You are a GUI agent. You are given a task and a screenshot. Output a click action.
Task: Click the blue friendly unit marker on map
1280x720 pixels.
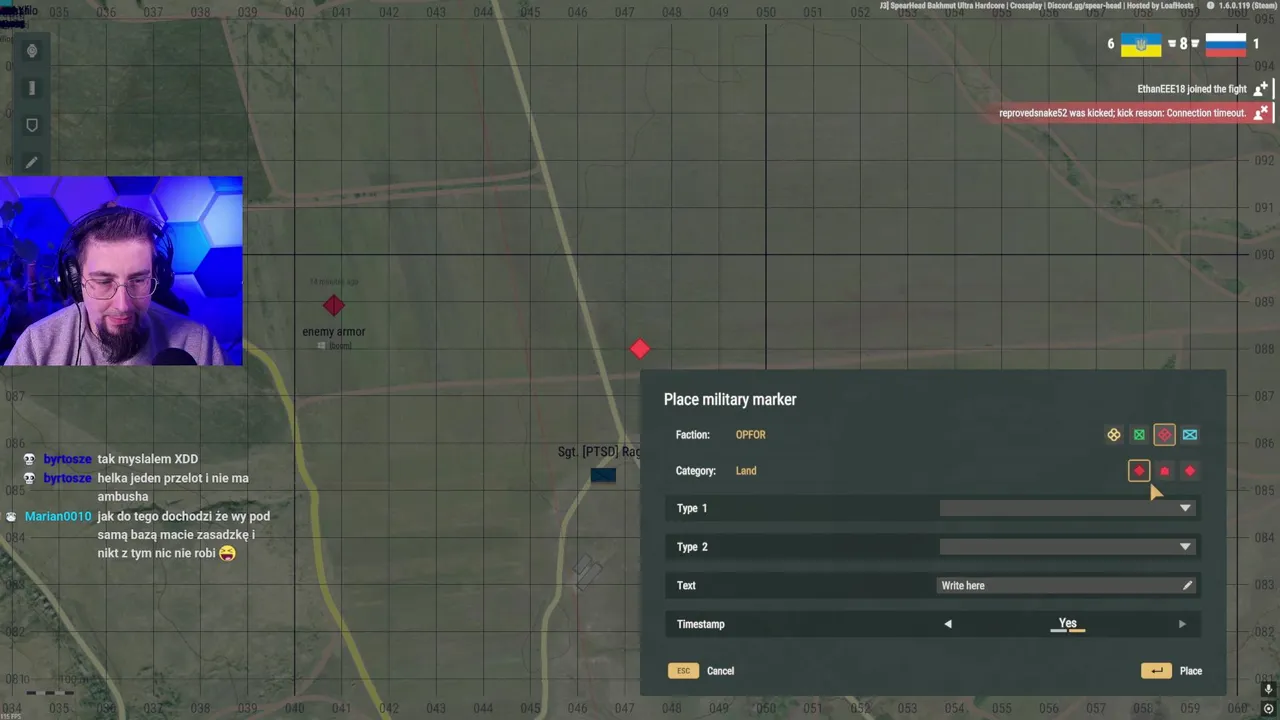[603, 475]
